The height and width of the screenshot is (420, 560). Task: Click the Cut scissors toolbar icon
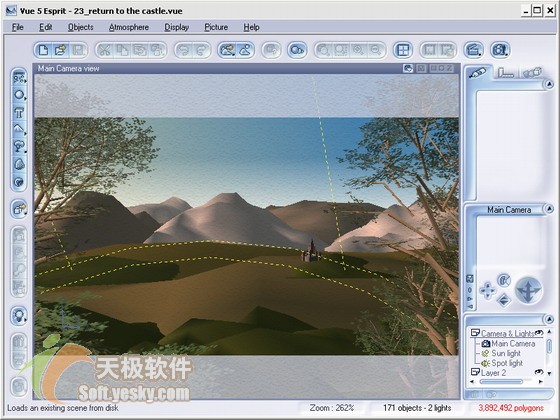(x=105, y=50)
